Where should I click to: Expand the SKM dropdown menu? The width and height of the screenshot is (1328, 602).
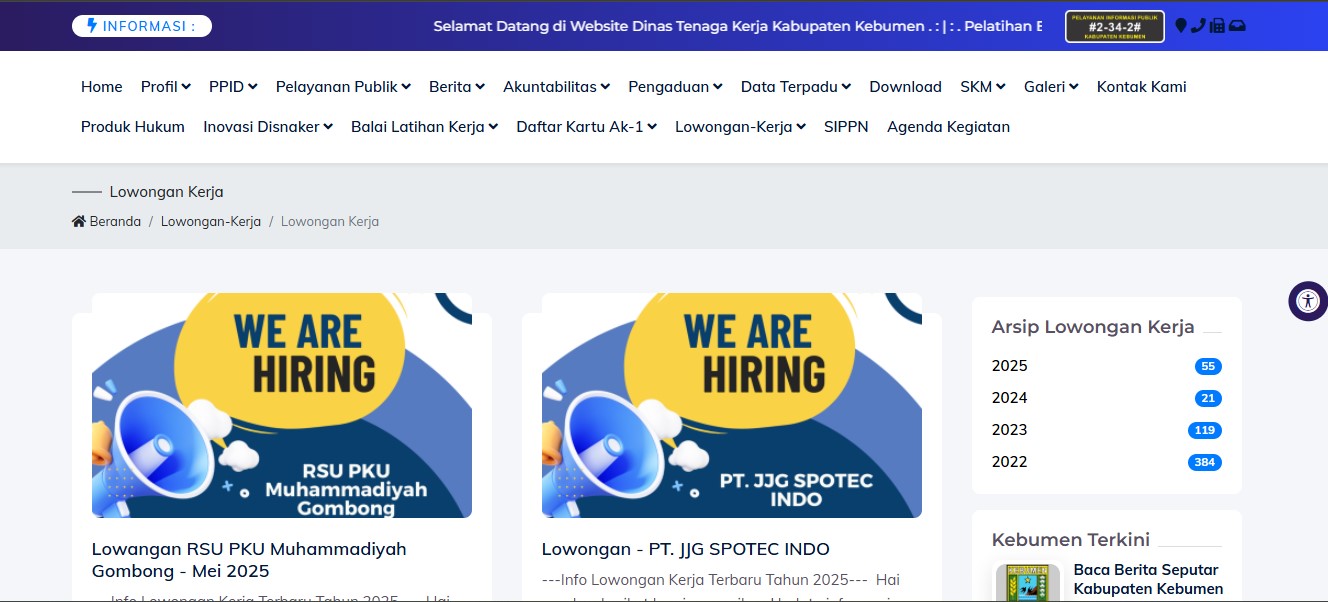pyautogui.click(x=983, y=87)
